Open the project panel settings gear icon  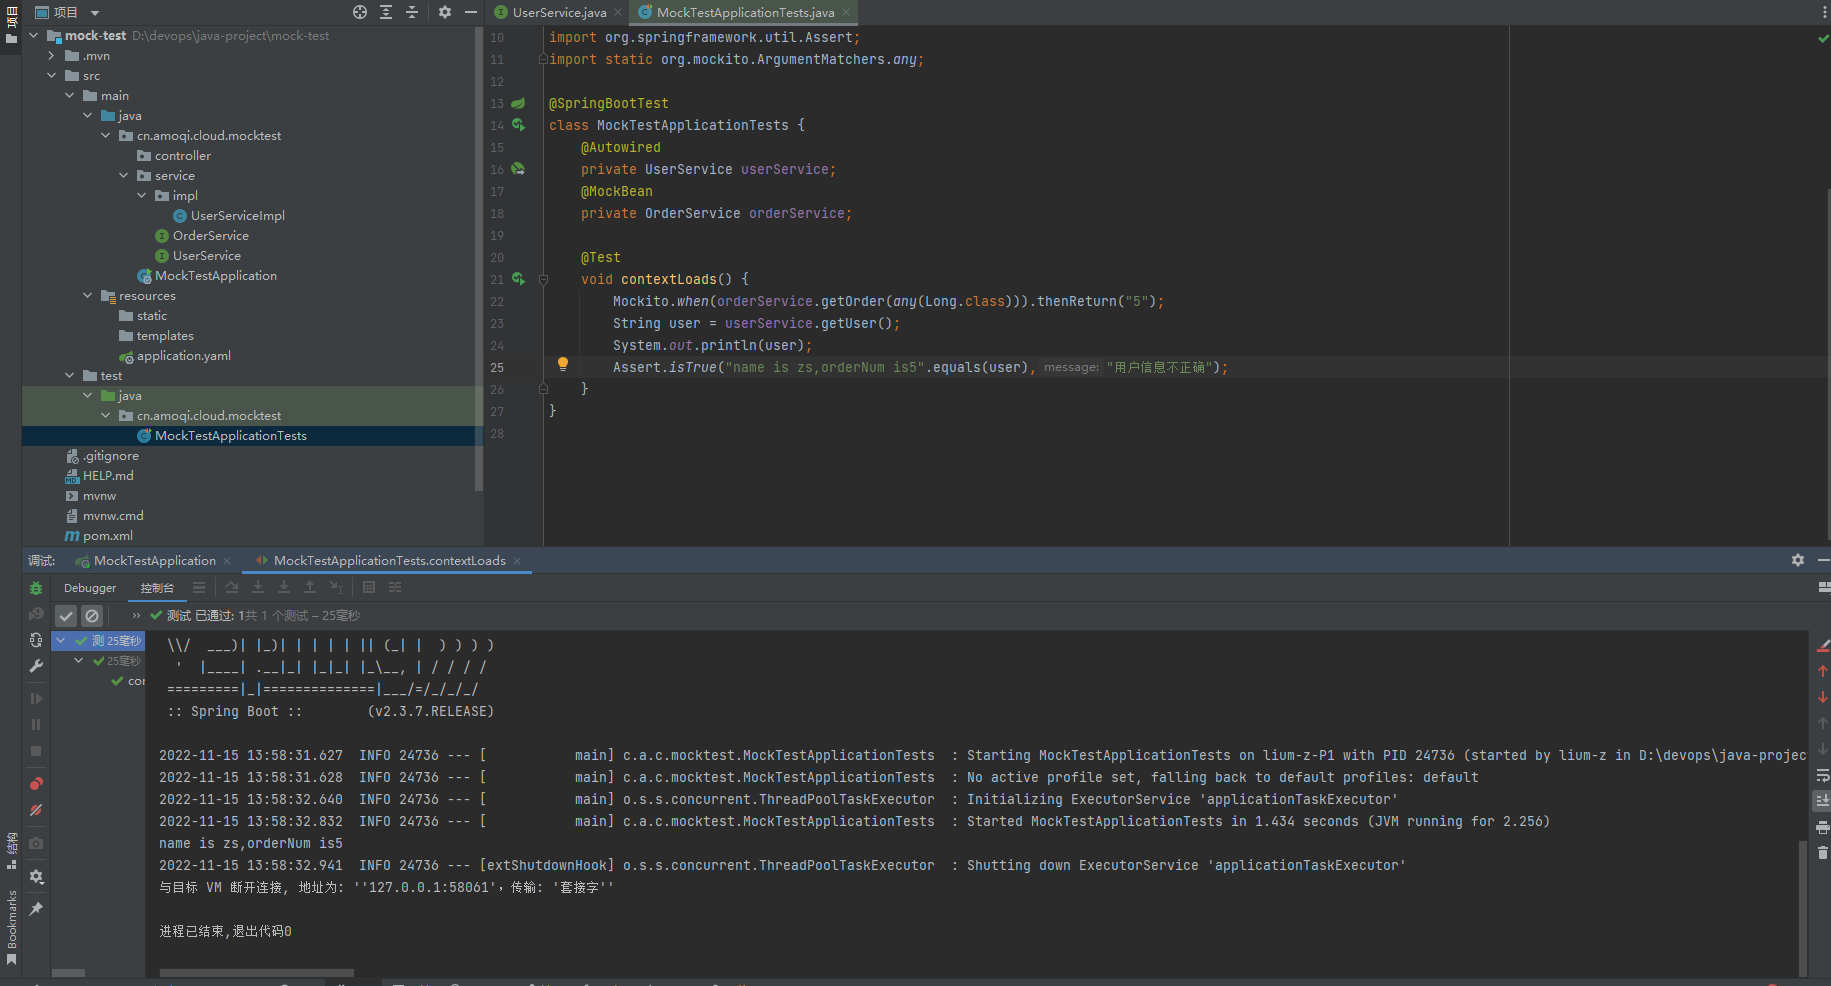point(444,12)
